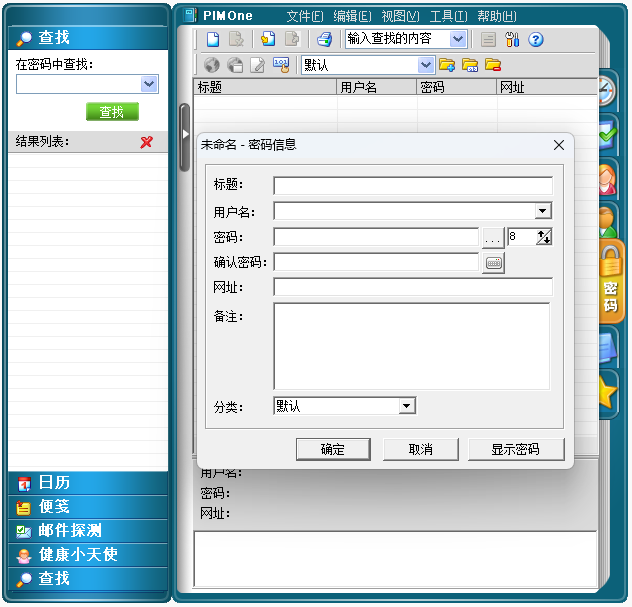
Task: Sort by the 标题 column header
Action: click(x=265, y=87)
